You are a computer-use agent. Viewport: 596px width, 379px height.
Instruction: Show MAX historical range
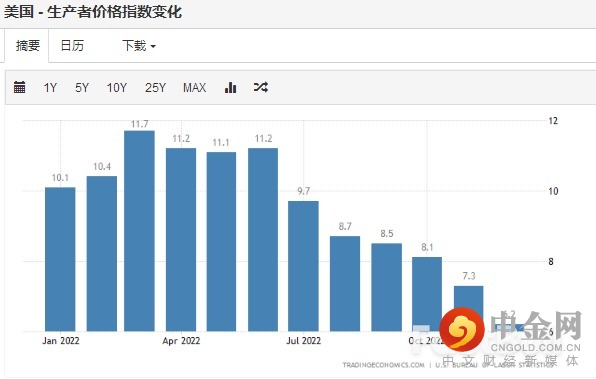point(194,88)
